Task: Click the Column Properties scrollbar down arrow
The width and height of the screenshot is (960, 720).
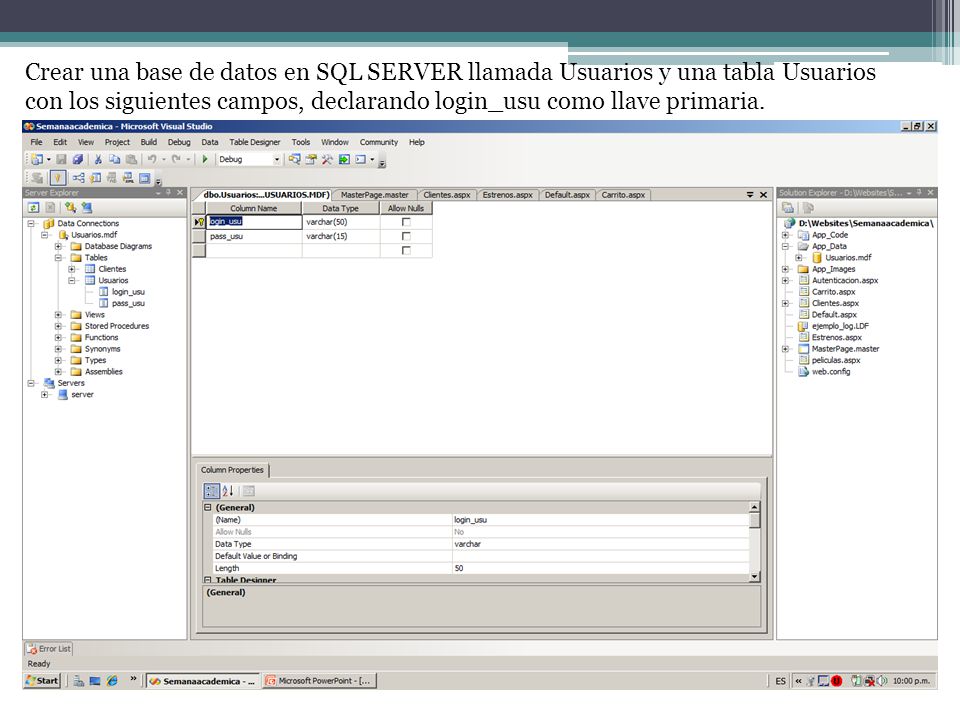Action: (x=754, y=576)
